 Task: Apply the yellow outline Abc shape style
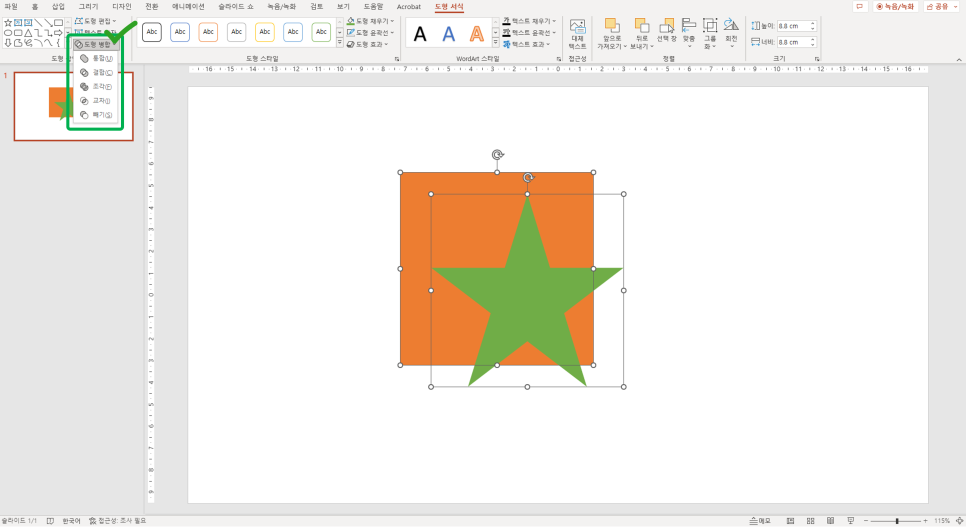click(264, 32)
